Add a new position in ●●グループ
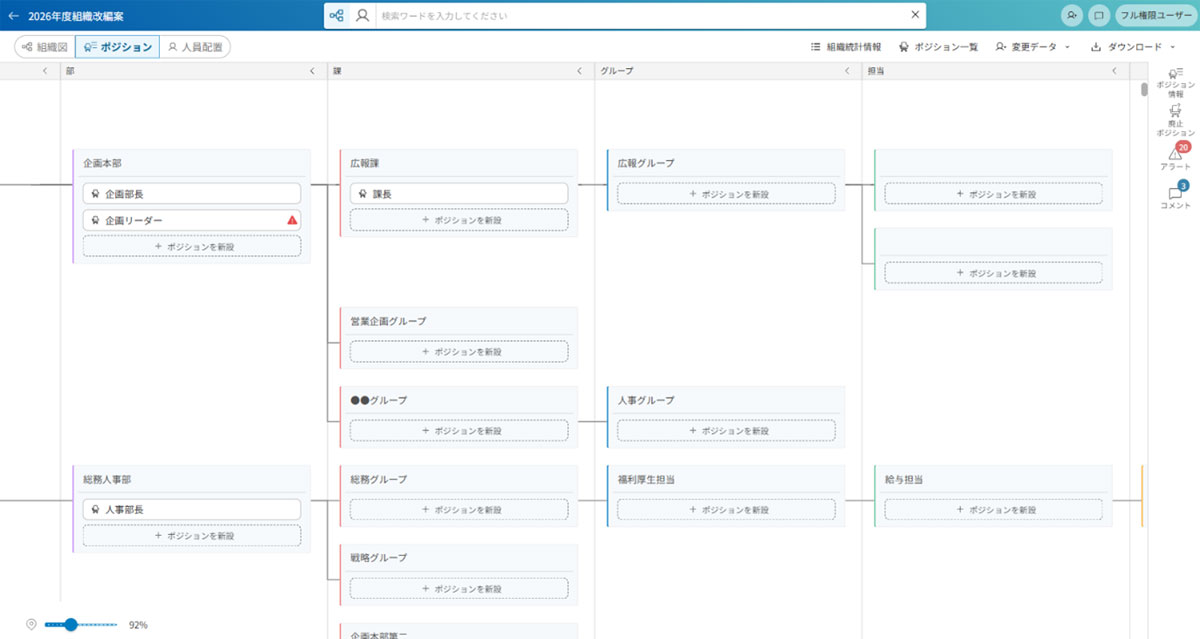 459,431
